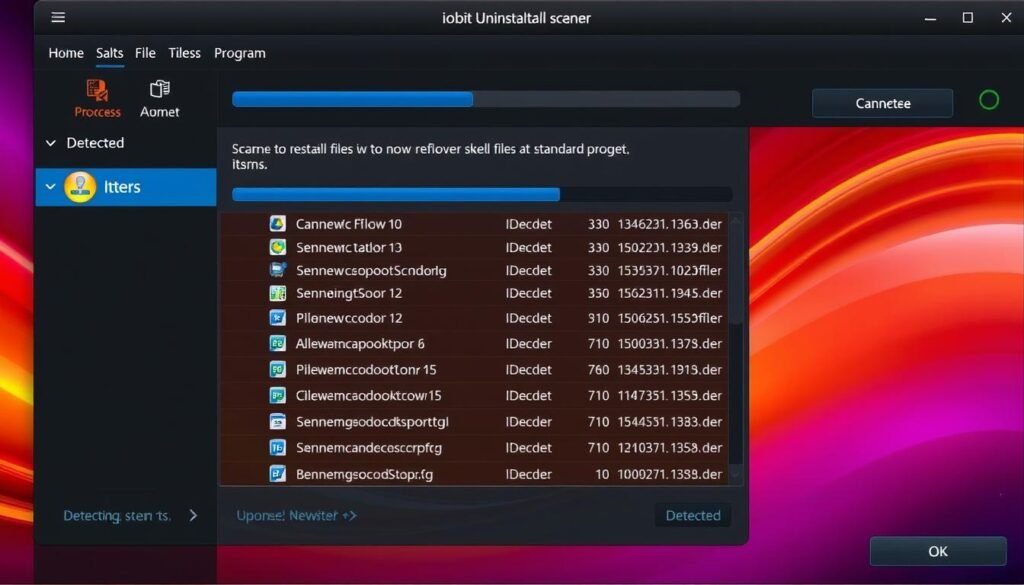Click the top scan progress bar
Screen dimensions: 1024x585
(x=486, y=99)
